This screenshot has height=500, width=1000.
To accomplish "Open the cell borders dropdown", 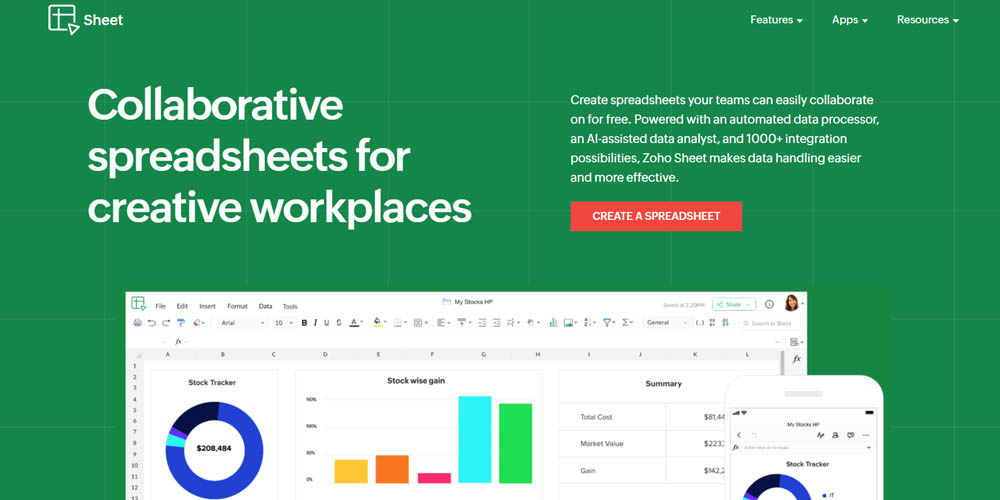I will (400, 323).
